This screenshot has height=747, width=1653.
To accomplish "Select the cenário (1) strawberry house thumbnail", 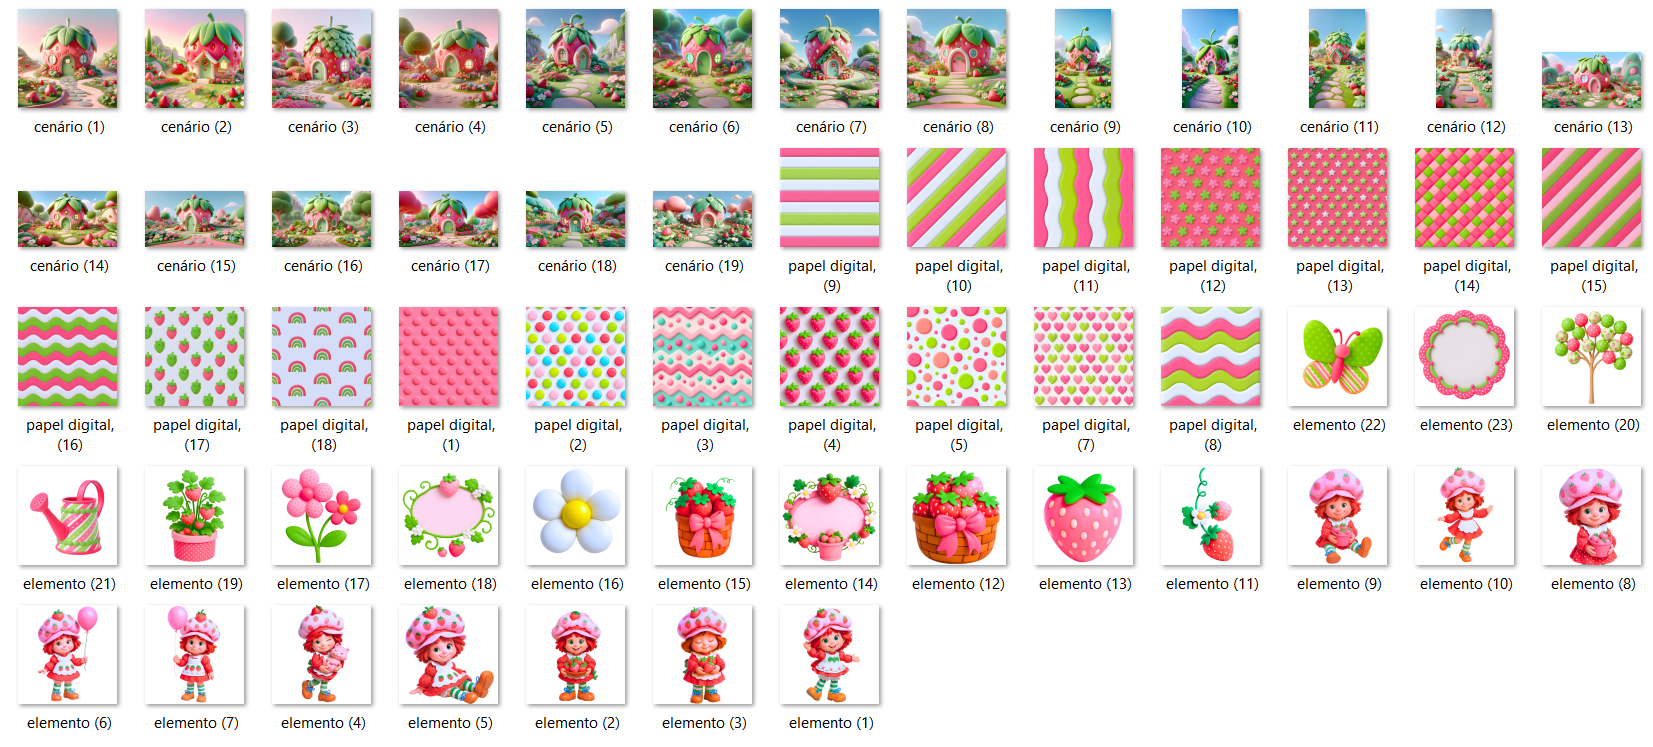I will click(68, 59).
